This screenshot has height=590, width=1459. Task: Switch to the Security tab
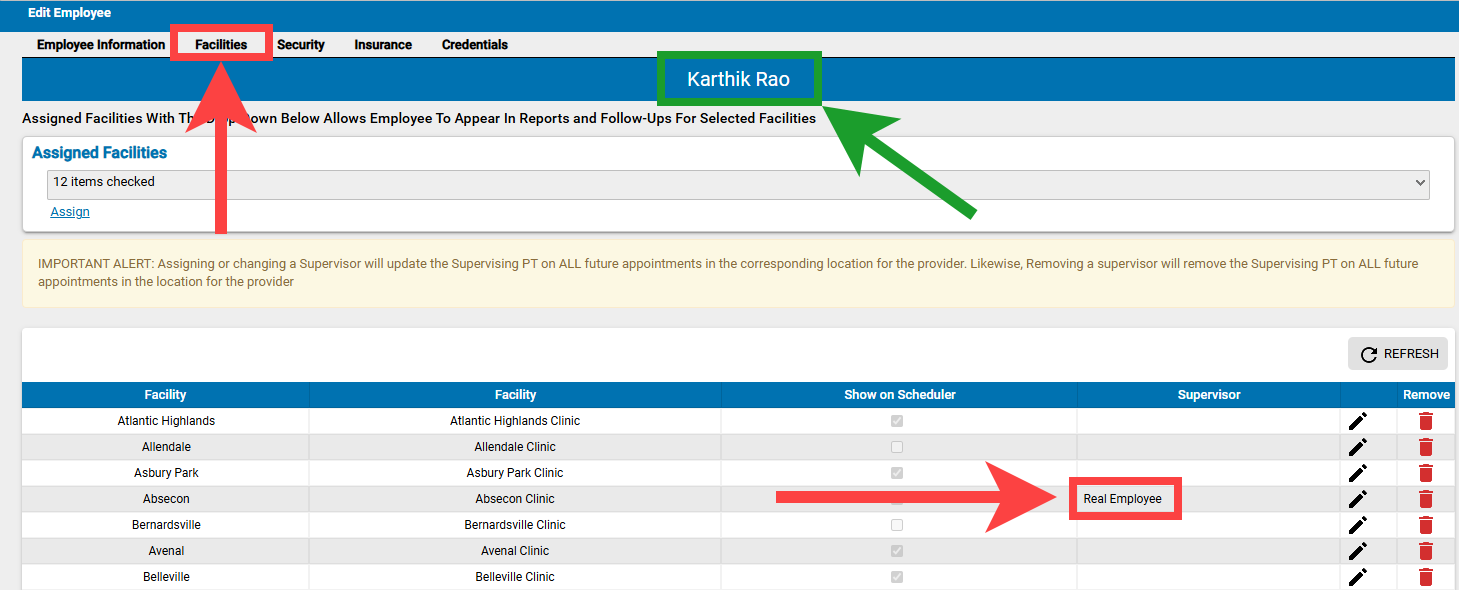[300, 44]
